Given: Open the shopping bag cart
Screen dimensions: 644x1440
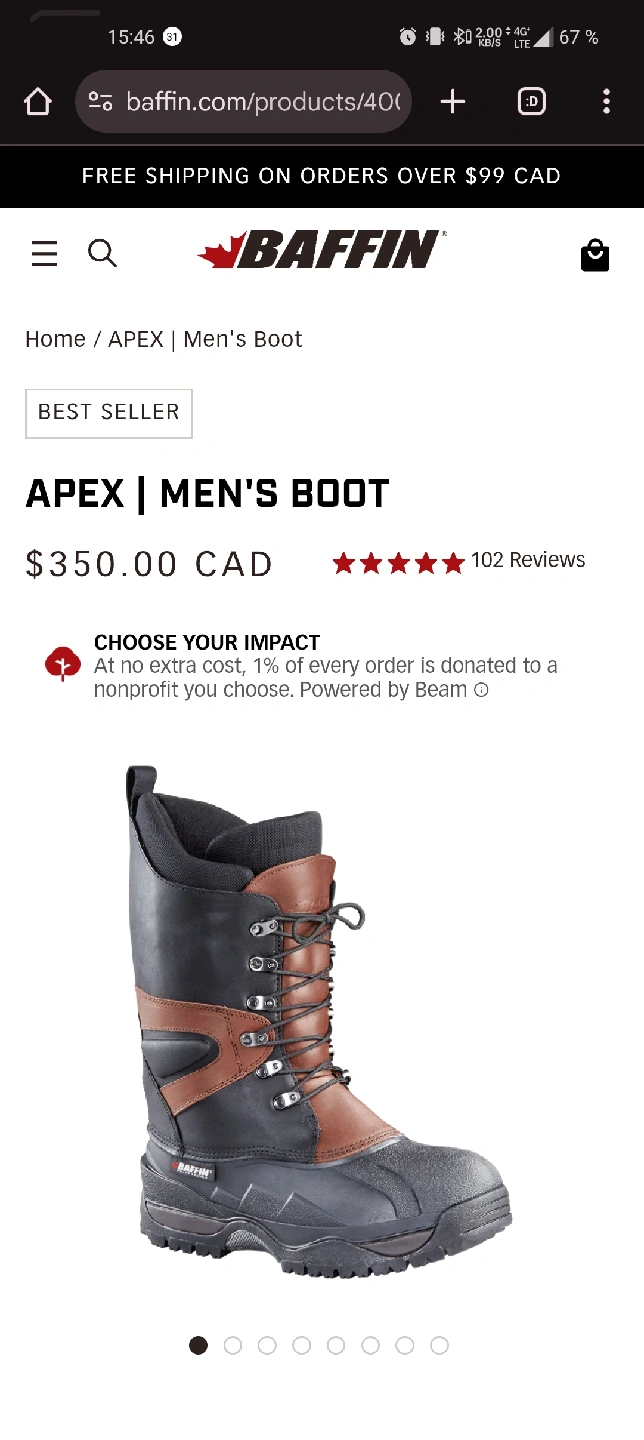Looking at the screenshot, I should point(595,255).
